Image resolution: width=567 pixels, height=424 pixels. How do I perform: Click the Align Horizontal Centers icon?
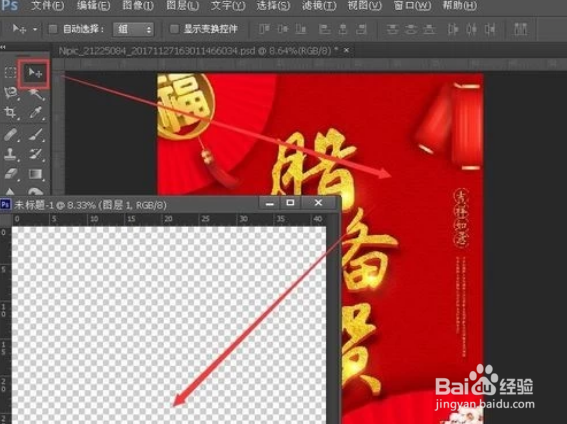(343, 29)
